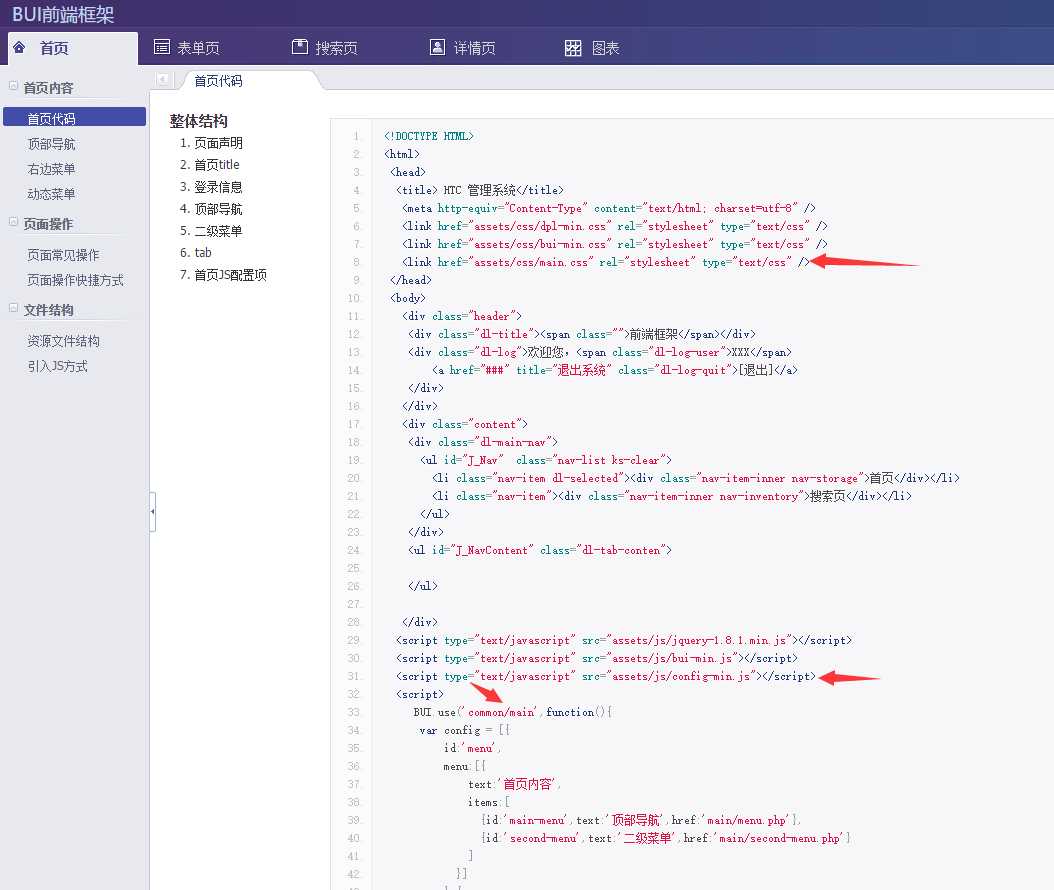
Task: Click the id:'menu' code line
Action: (473, 748)
